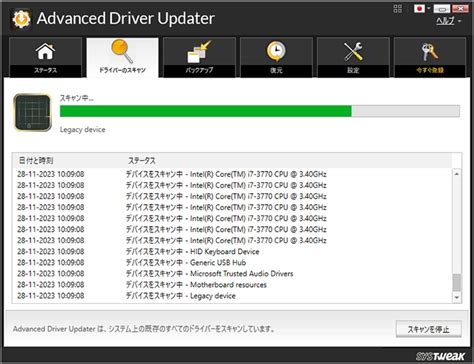Click the 日付と時刻 column header
Image resolution: width=474 pixels, height=364 pixels.
tap(36, 161)
